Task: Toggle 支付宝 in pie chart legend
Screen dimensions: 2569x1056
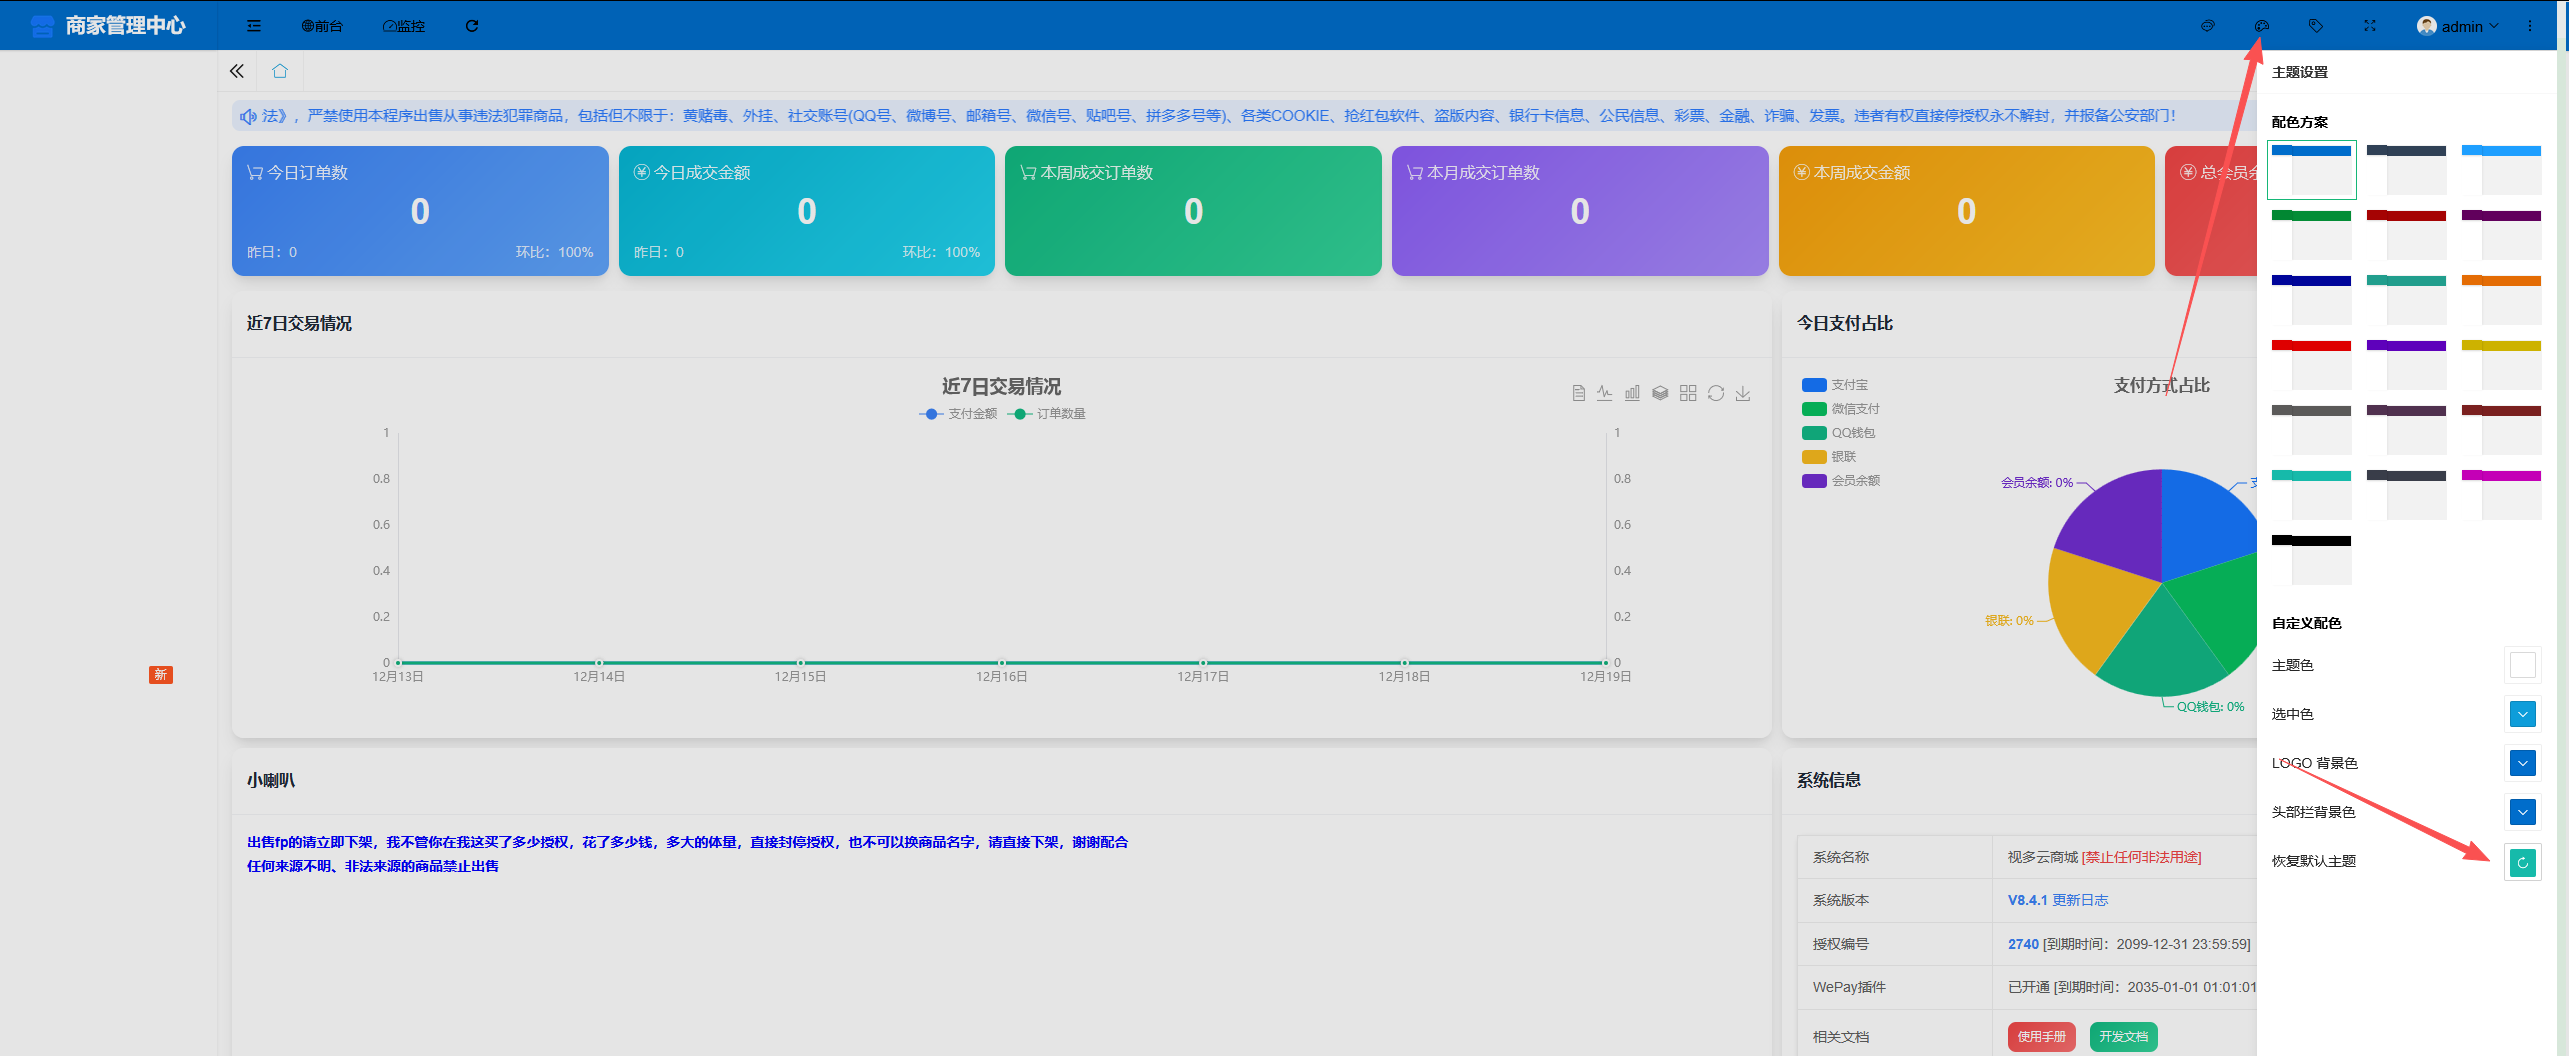Action: 1835,385
